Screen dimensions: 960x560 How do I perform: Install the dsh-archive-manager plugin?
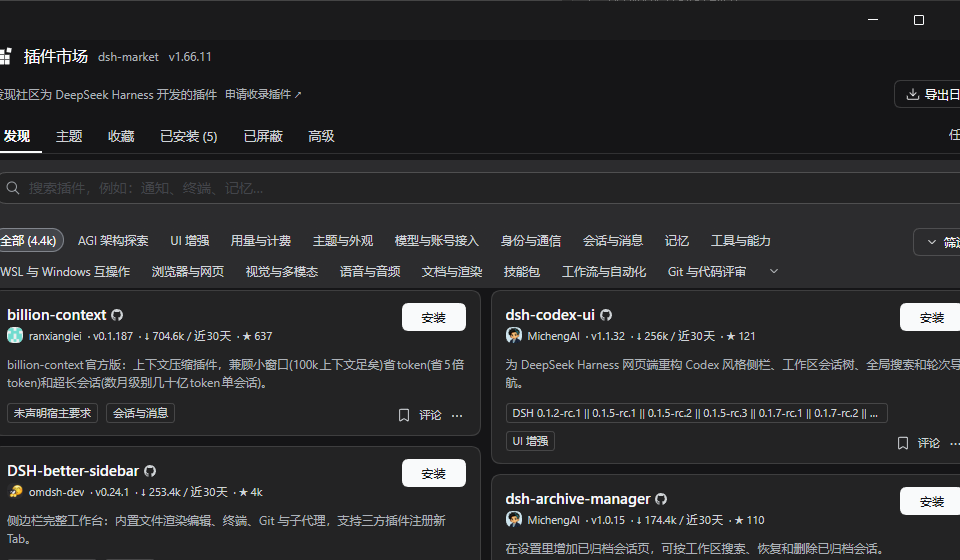pos(930,501)
